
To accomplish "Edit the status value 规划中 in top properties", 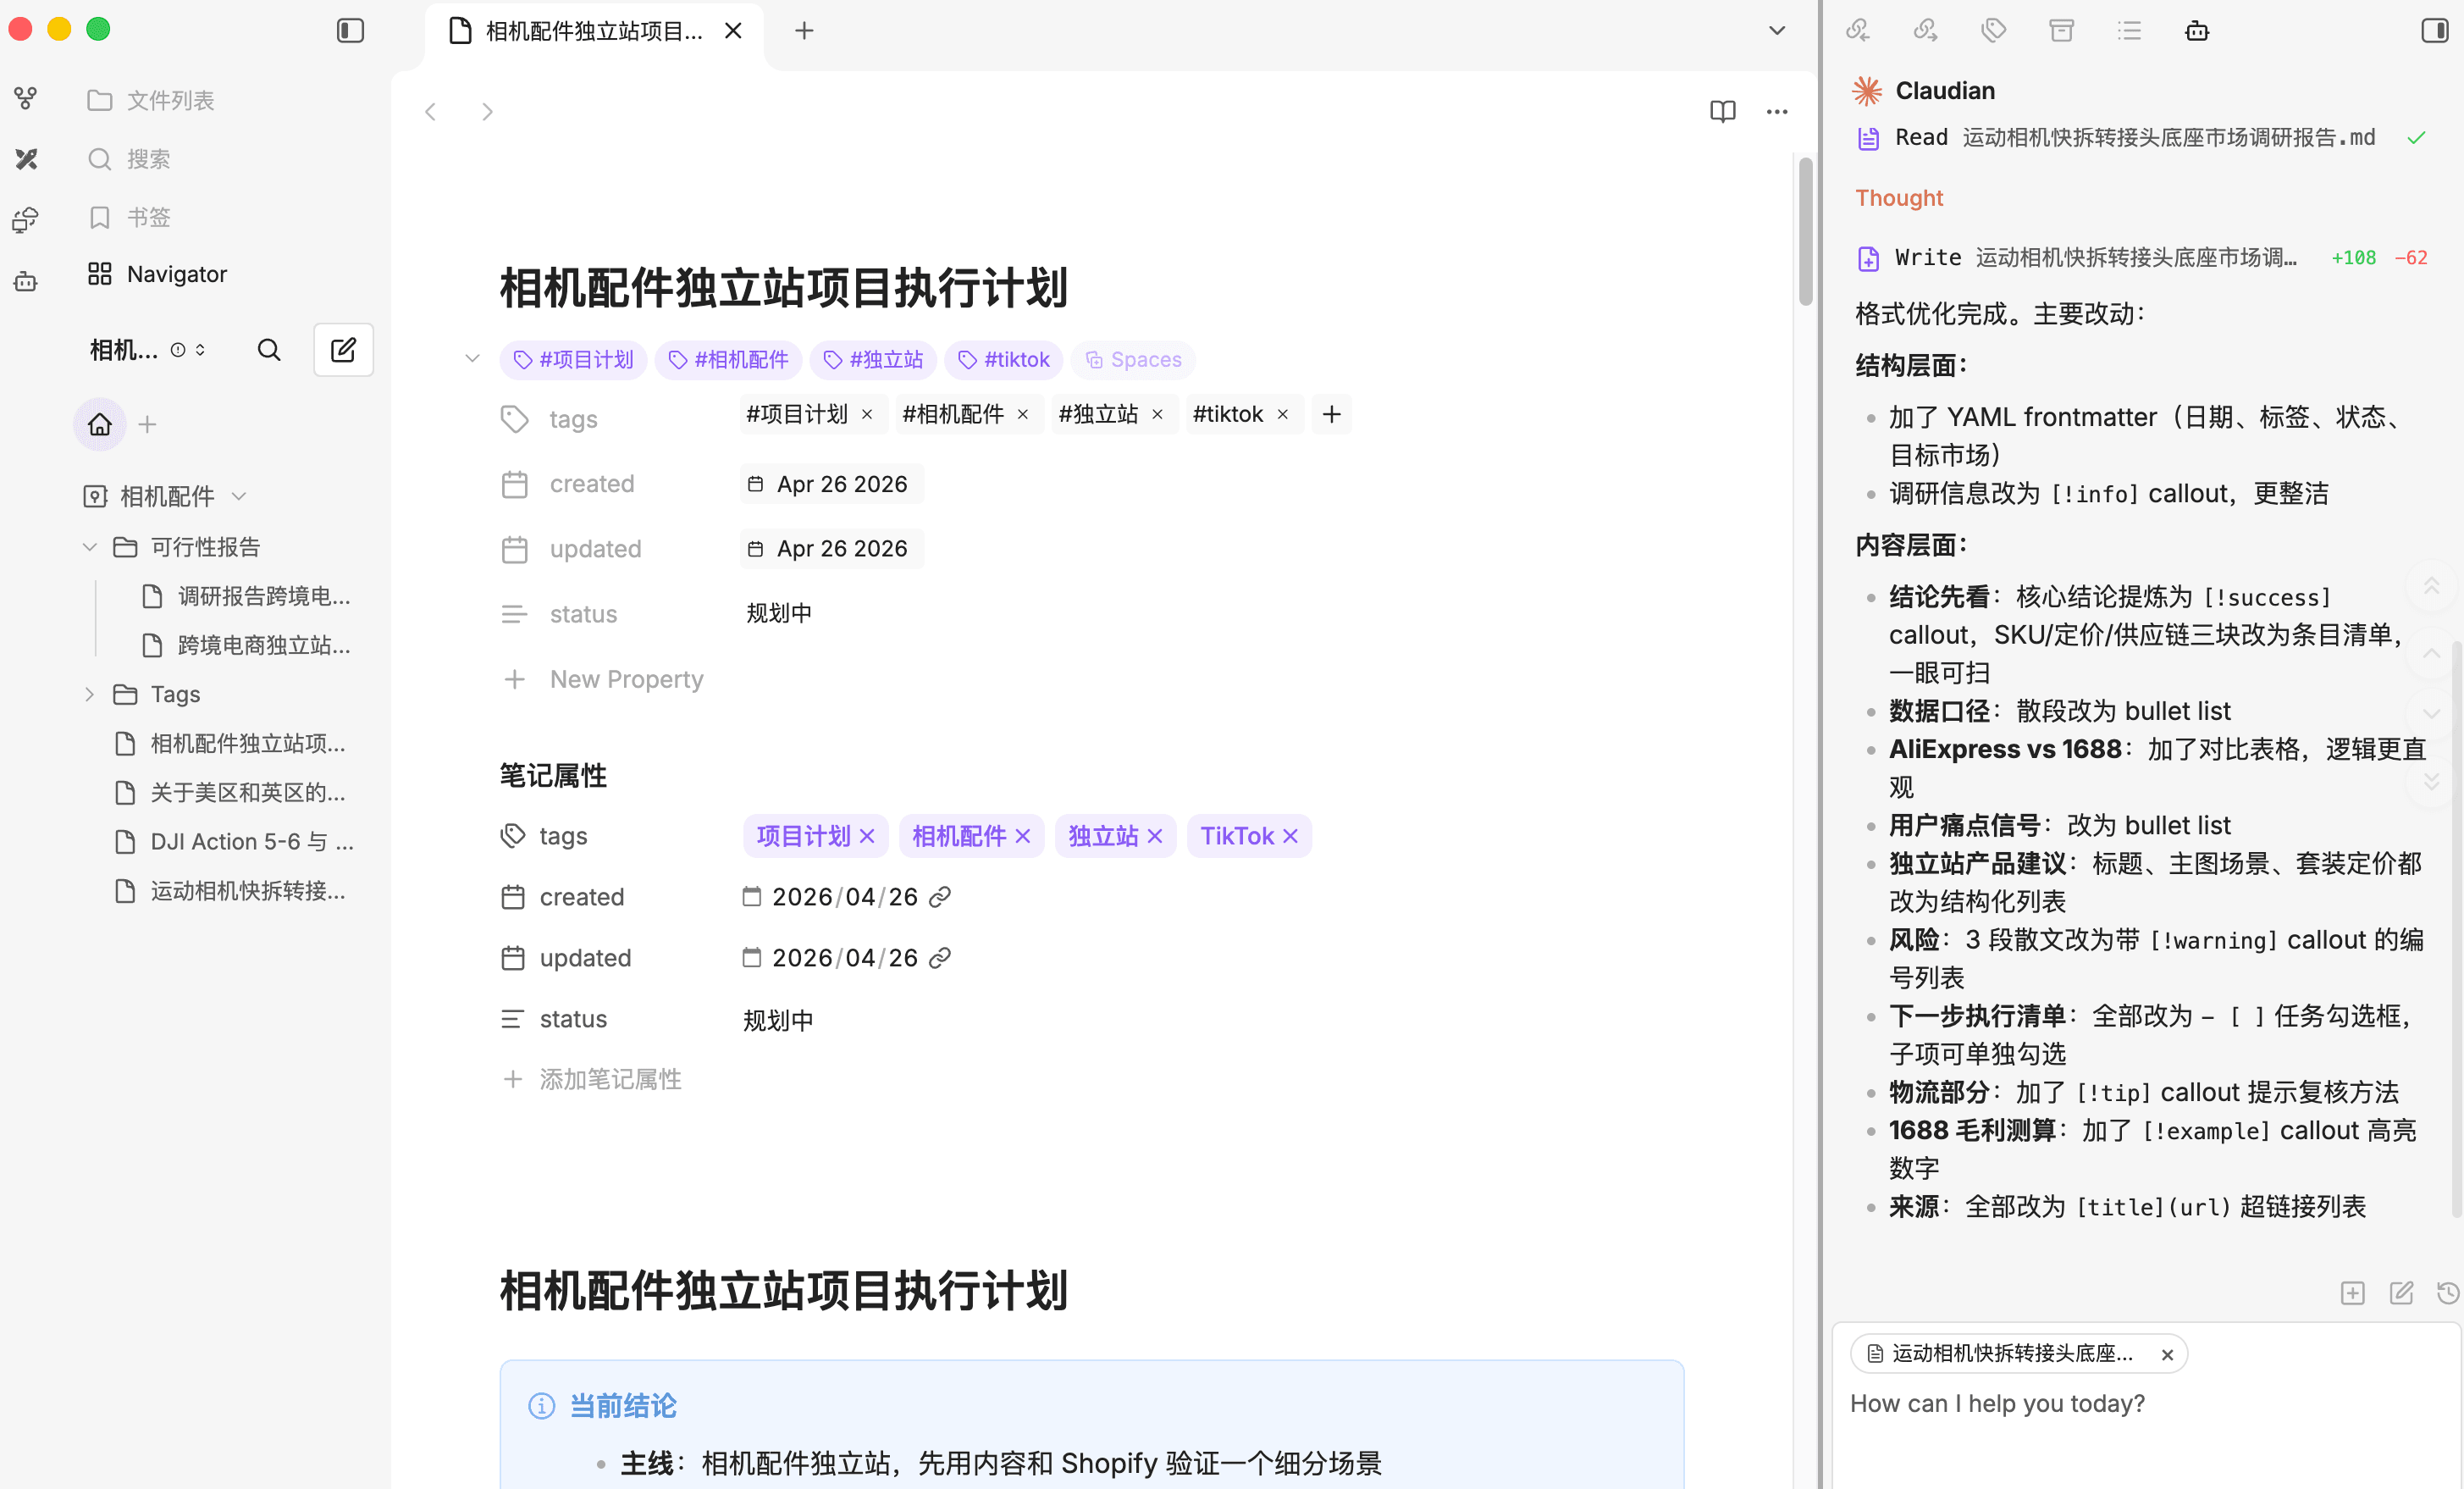I will (x=779, y=614).
